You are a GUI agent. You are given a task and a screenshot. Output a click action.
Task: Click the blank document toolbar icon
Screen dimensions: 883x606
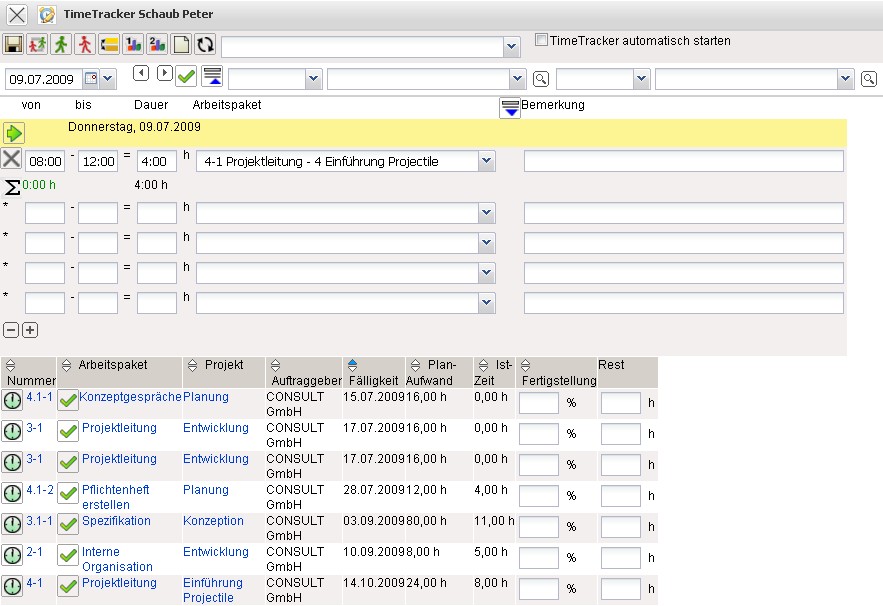click(x=181, y=45)
